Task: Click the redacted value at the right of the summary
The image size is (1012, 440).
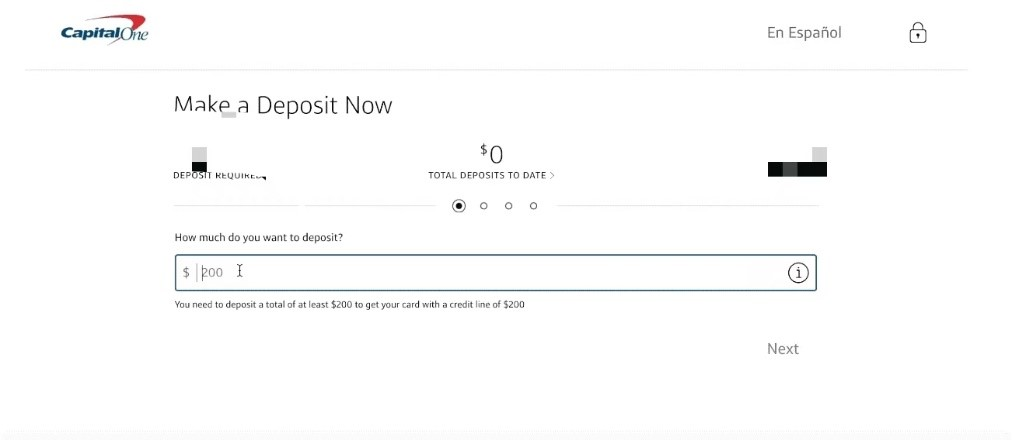Action: (x=797, y=167)
